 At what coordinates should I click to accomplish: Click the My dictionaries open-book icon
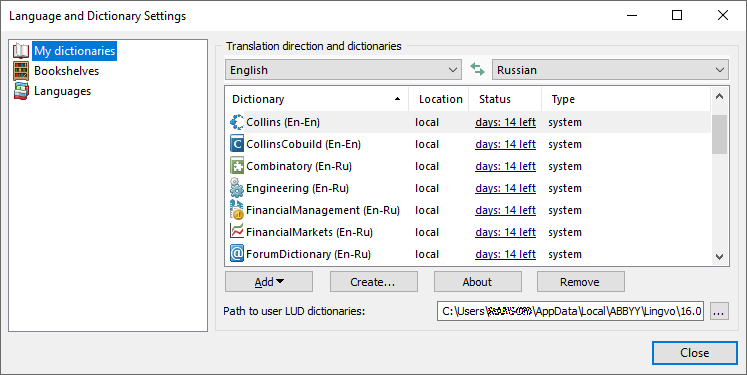[21, 51]
